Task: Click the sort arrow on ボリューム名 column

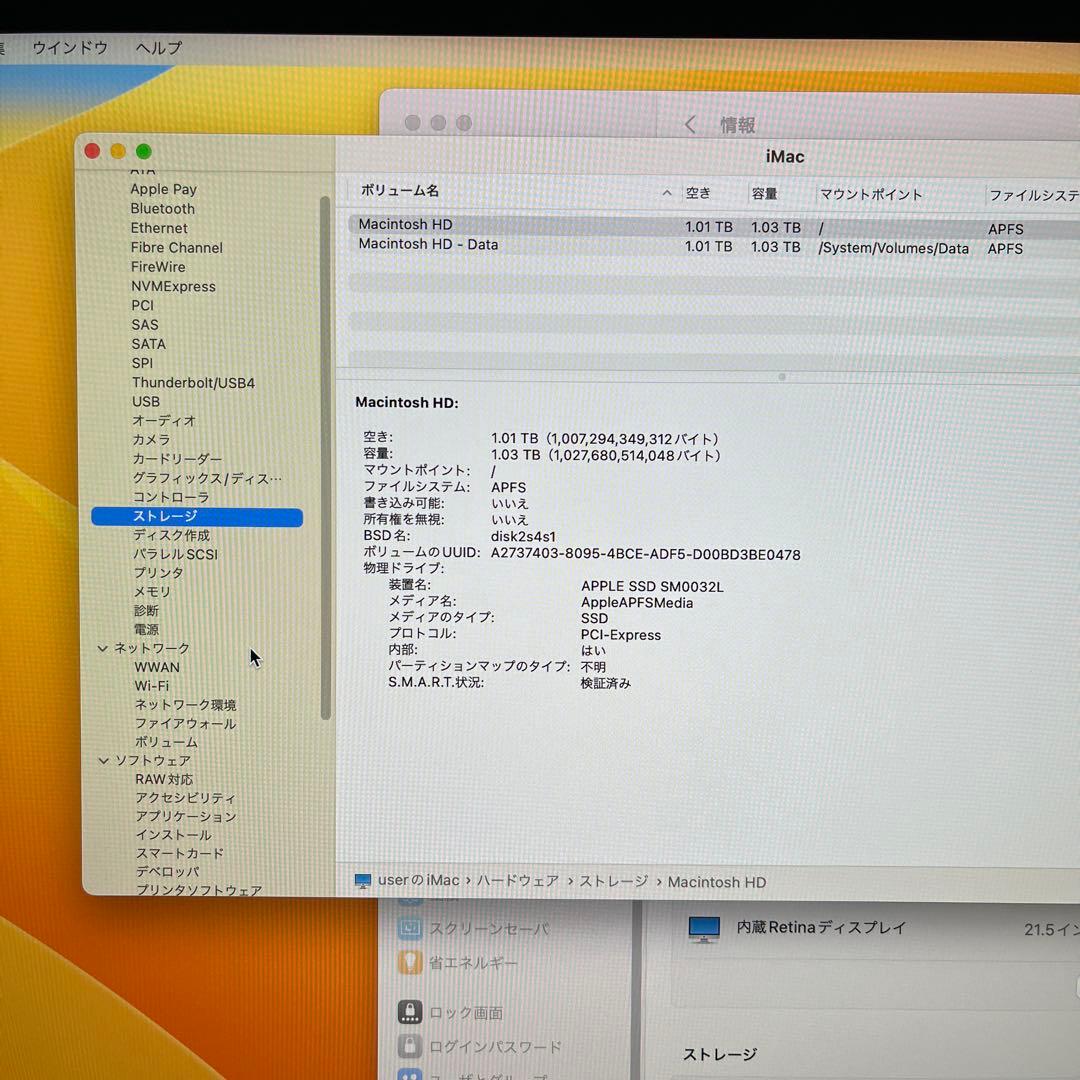Action: coord(666,193)
